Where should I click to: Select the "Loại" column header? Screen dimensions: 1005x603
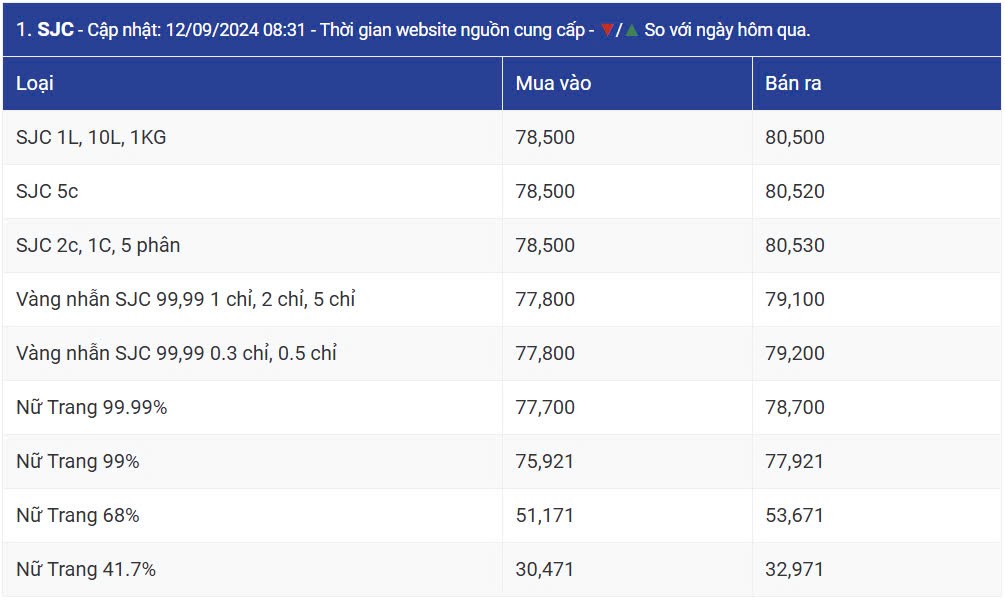(35, 84)
